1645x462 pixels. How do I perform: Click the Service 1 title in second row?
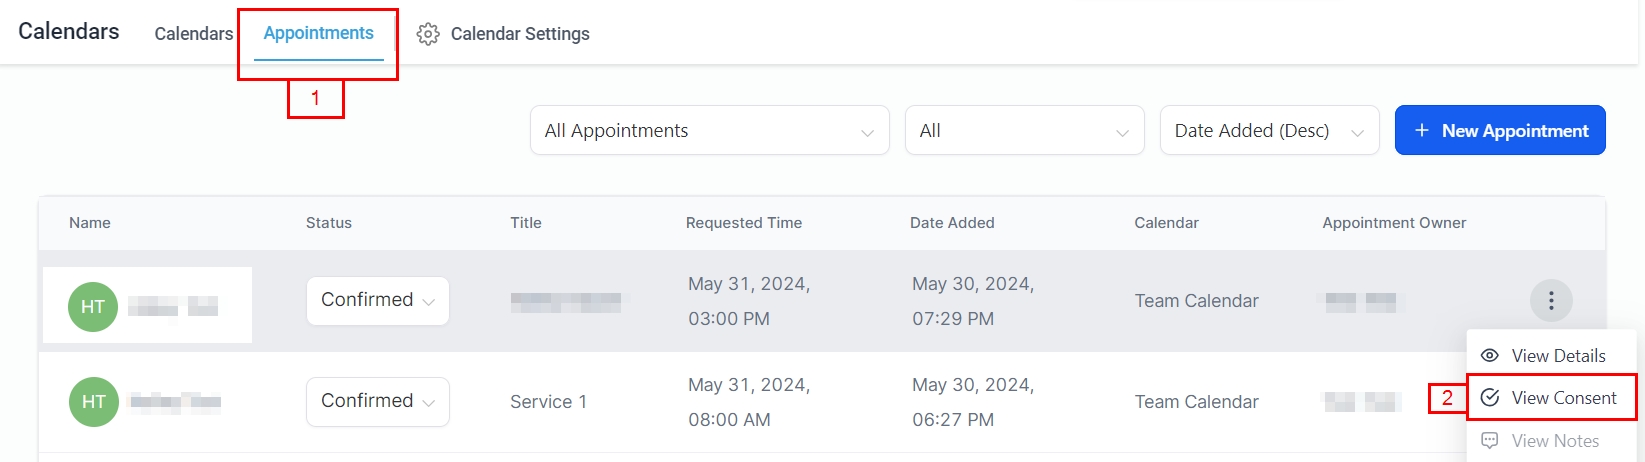548,402
